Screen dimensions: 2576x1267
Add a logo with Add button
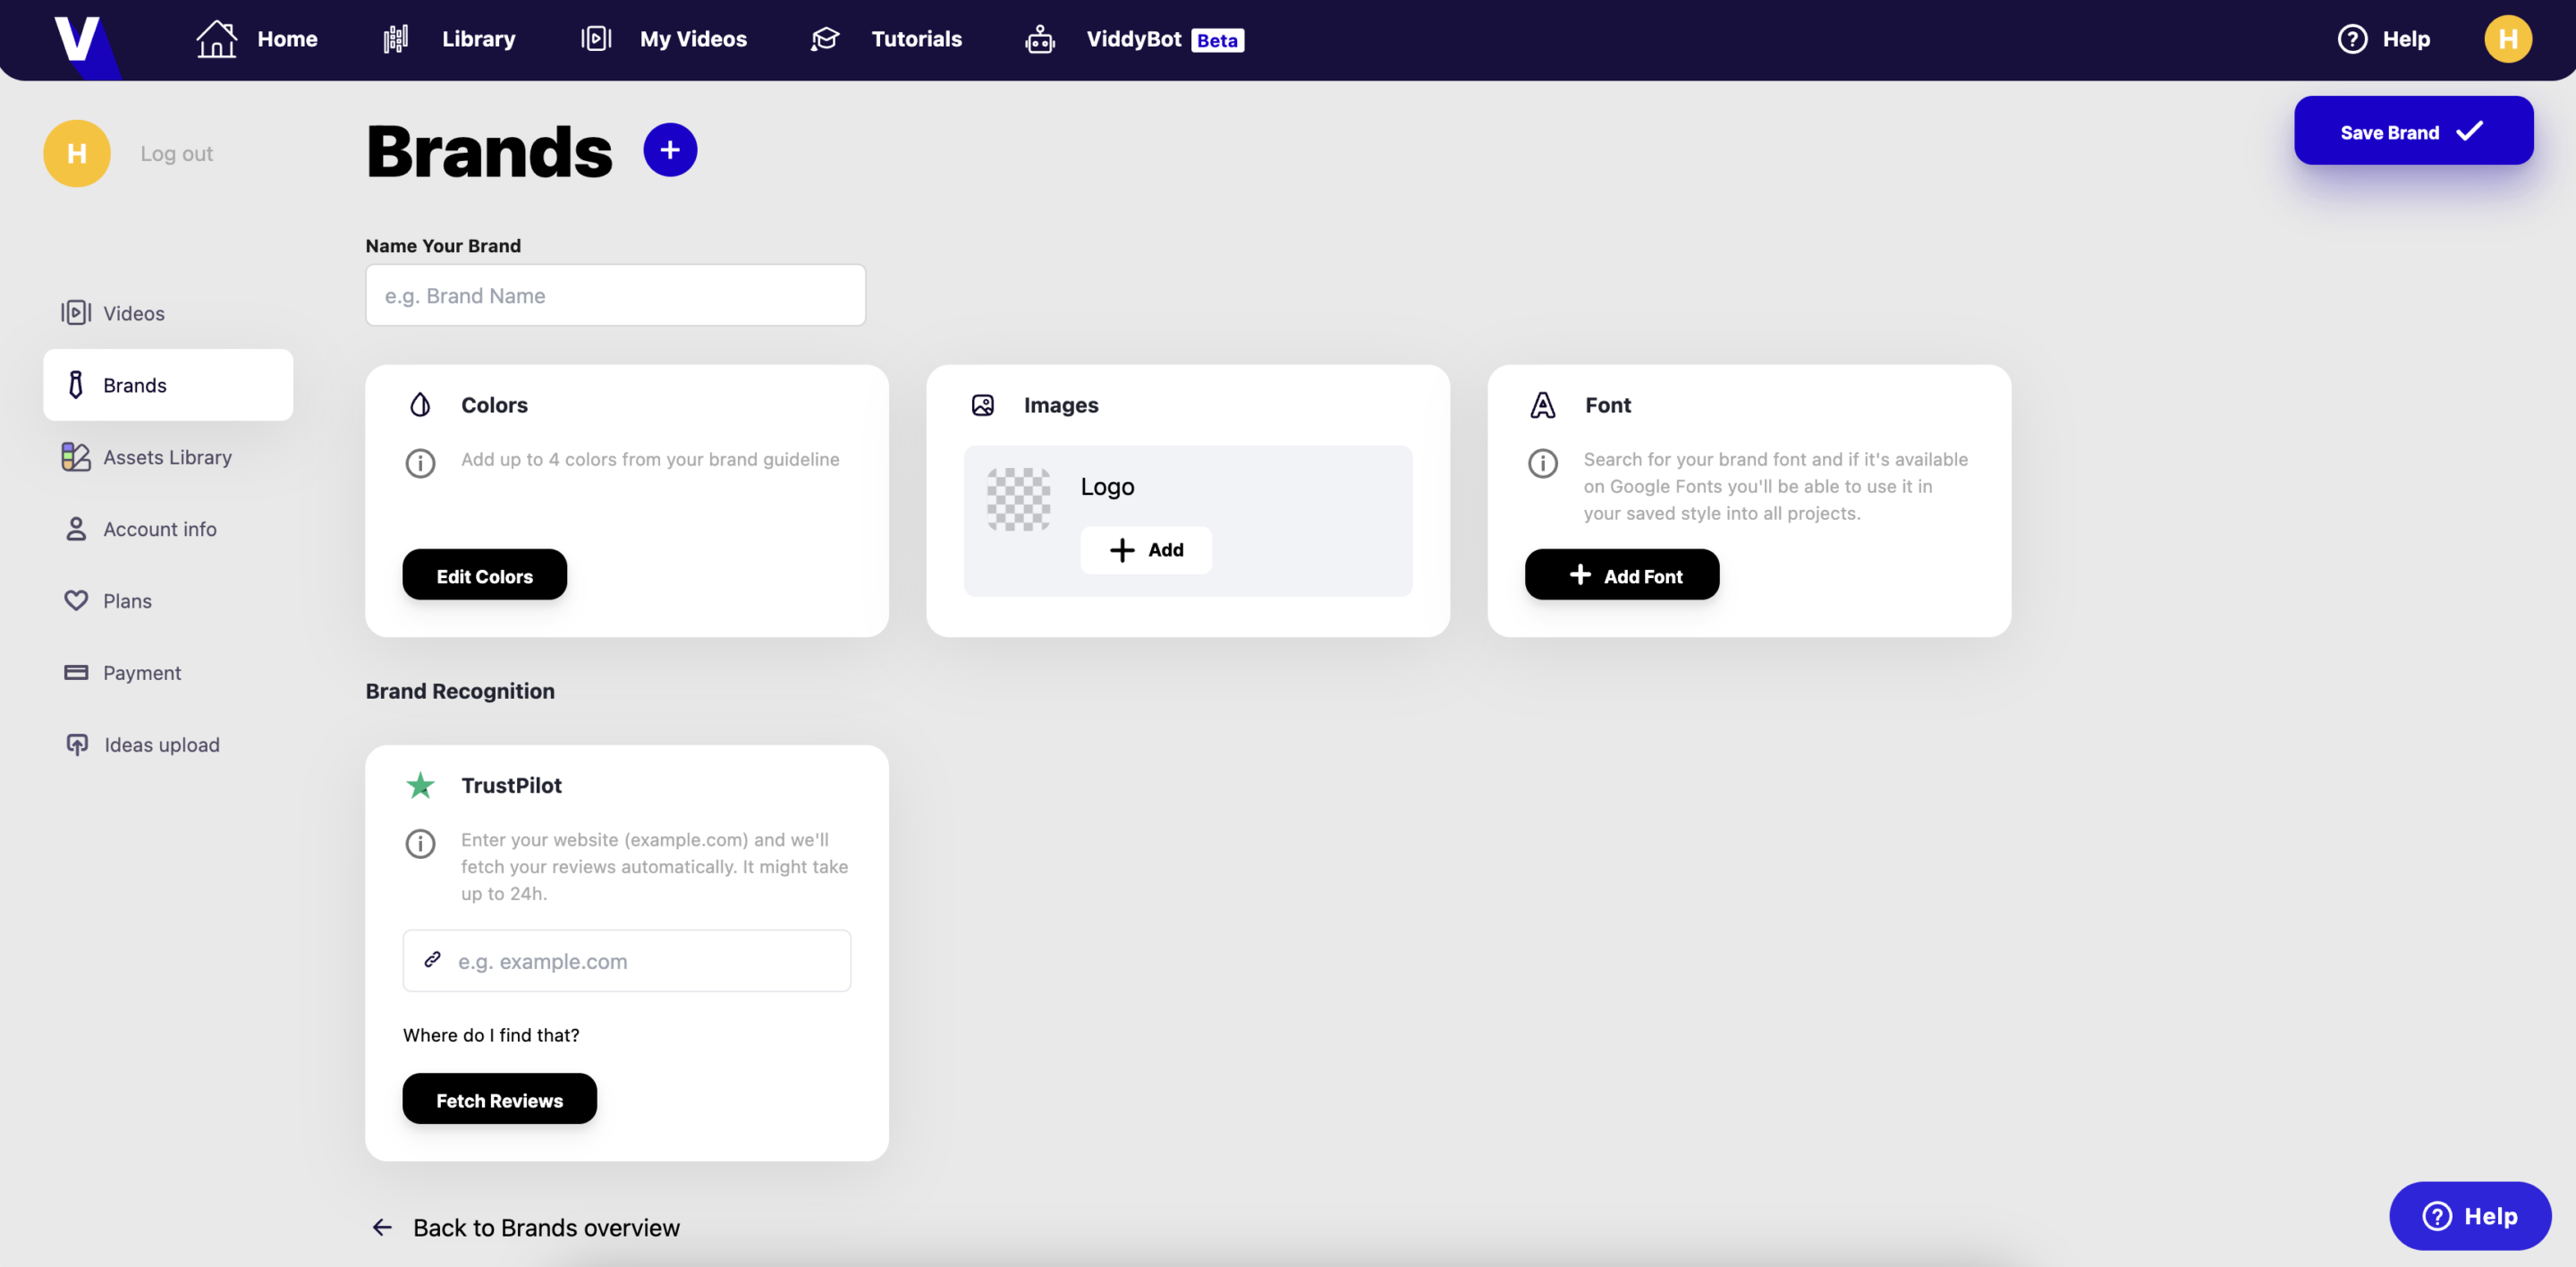click(1146, 550)
